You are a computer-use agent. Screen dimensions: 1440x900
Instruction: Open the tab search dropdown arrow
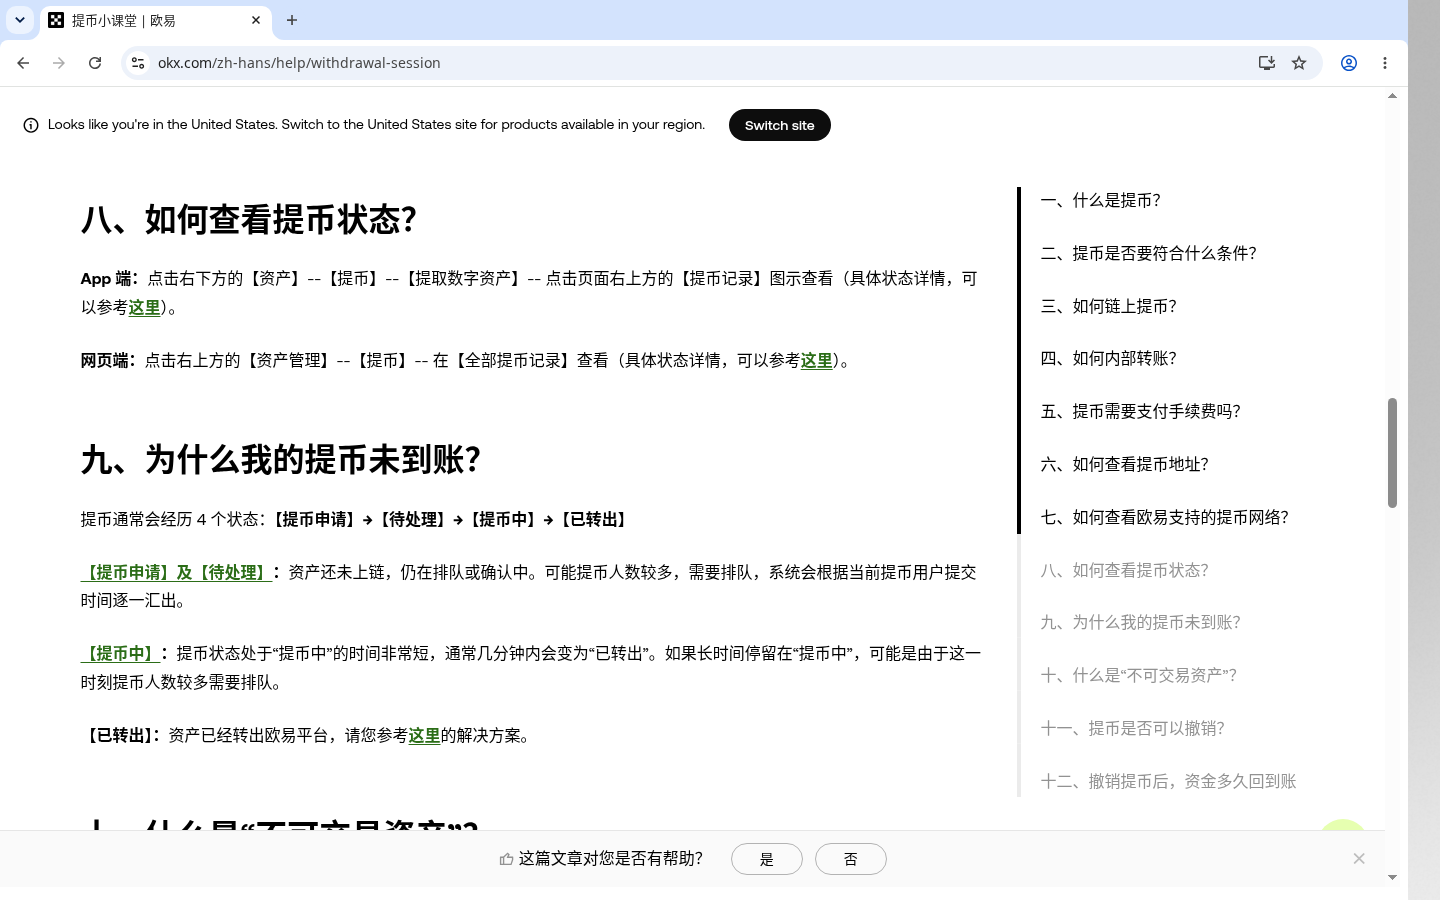[x=20, y=20]
